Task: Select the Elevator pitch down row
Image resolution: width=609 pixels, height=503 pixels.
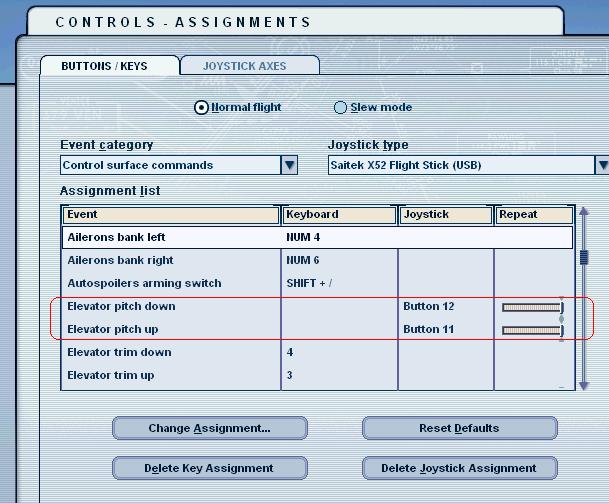Action: [x=317, y=306]
